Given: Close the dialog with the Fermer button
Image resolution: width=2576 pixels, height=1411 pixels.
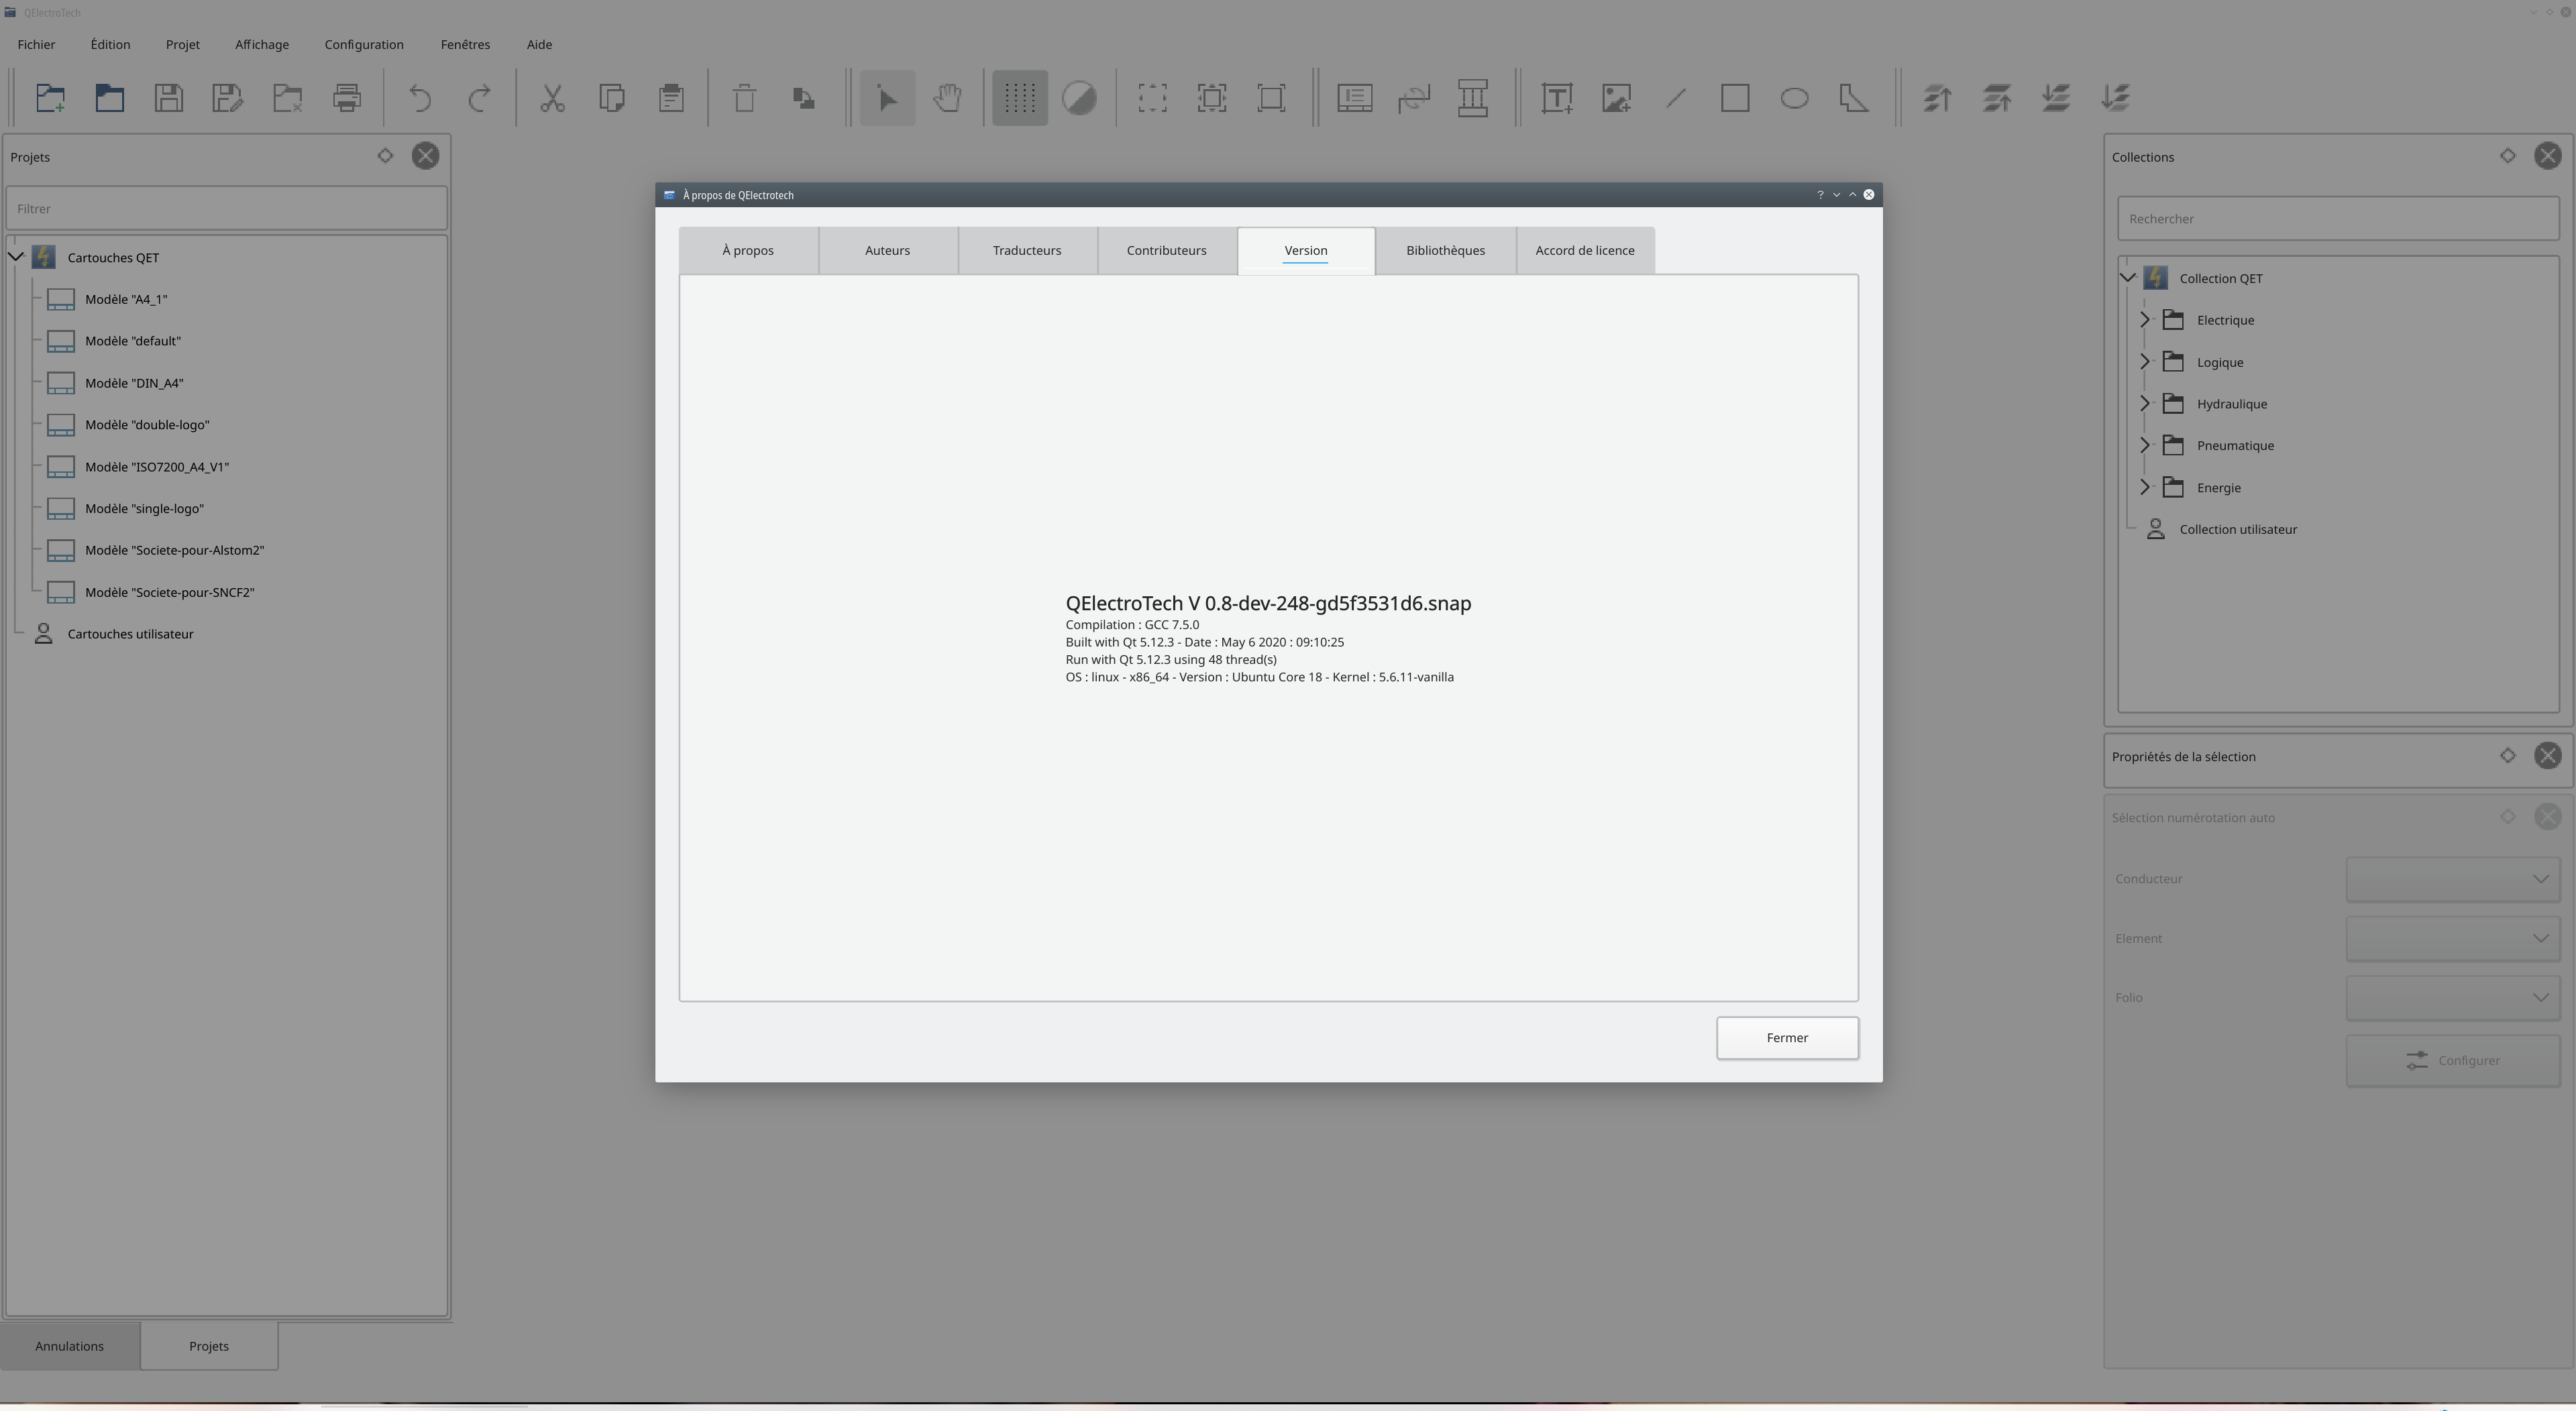Looking at the screenshot, I should click(x=1787, y=1038).
